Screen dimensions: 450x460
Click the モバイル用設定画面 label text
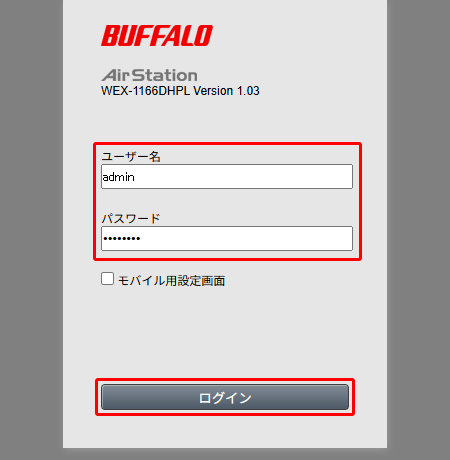(171, 281)
